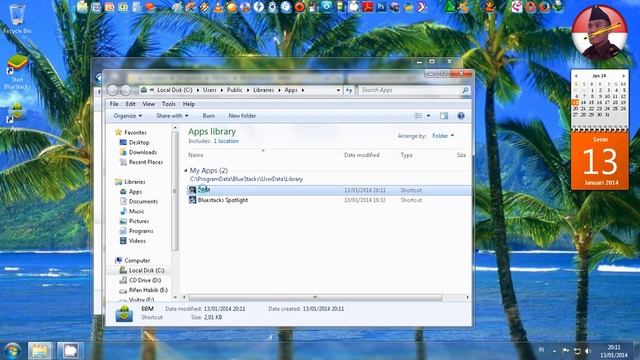The image size is (640, 360).
Task: Launch VLC from the top dock
Action: 219,7
